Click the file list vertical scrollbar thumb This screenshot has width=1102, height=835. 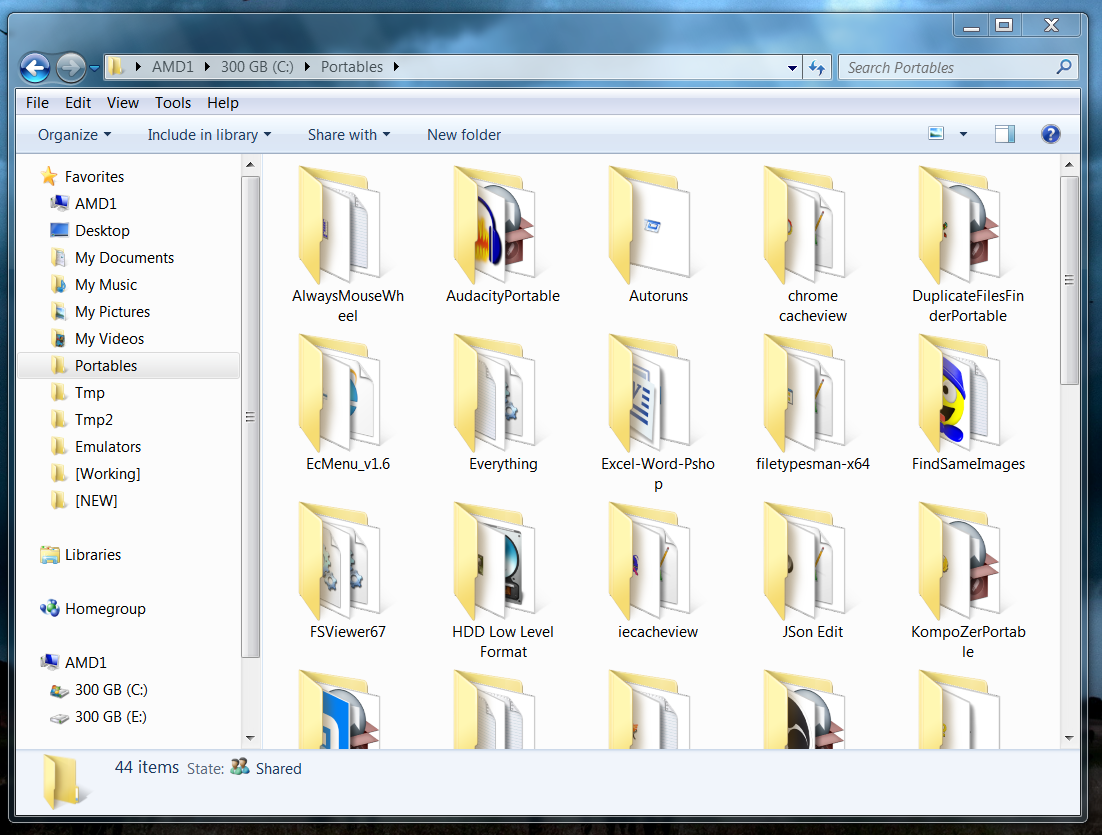click(1069, 280)
